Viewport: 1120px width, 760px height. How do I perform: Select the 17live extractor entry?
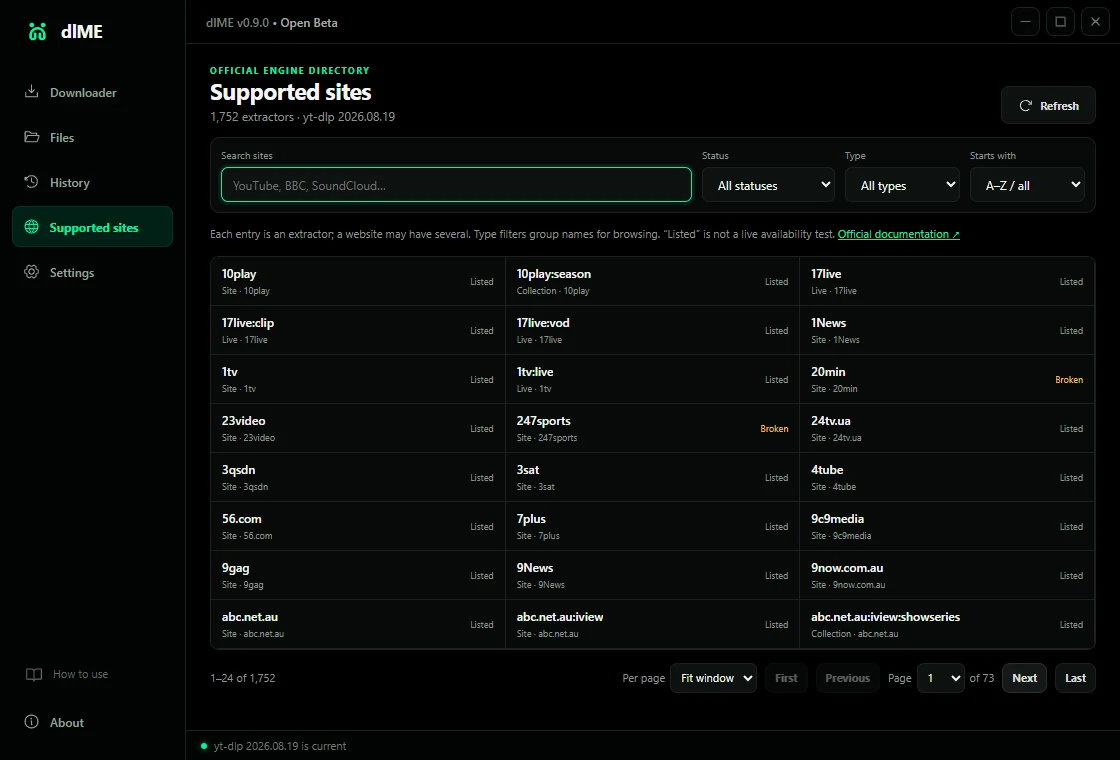(947, 281)
